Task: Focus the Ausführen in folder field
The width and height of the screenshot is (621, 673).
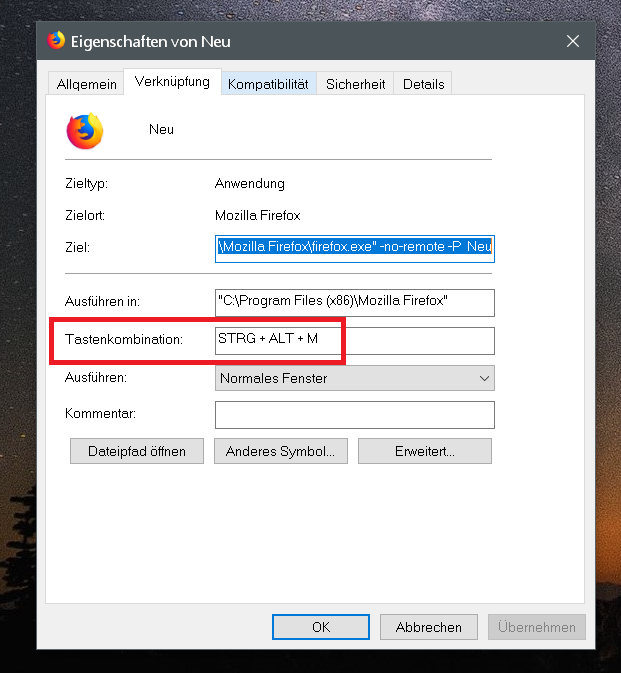Action: (x=354, y=302)
